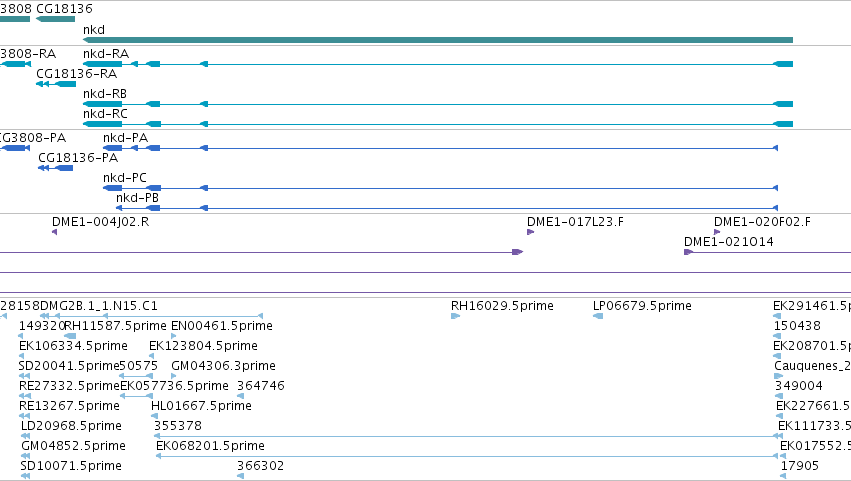
Task: Select the CG18136-PA protein label
Action: click(78, 158)
